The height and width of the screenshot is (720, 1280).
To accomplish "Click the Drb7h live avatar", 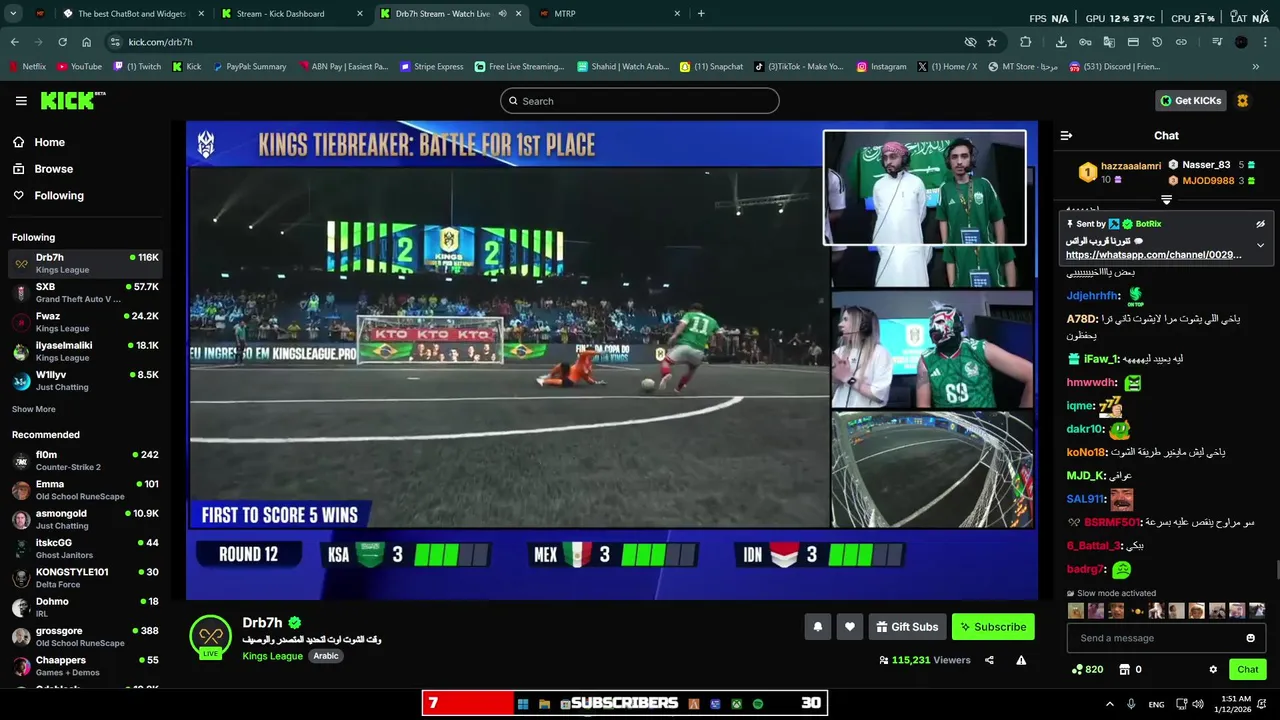I will point(210,636).
